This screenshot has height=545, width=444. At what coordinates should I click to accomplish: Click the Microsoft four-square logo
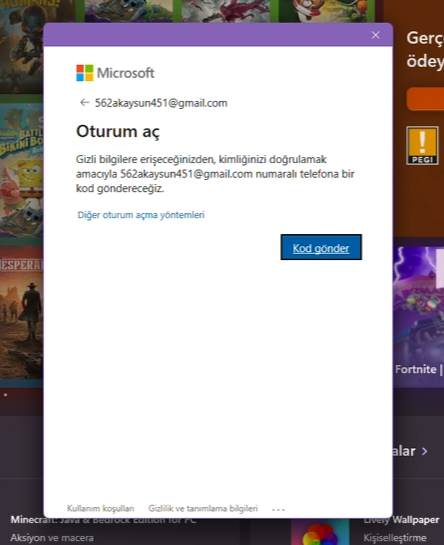(x=84, y=73)
